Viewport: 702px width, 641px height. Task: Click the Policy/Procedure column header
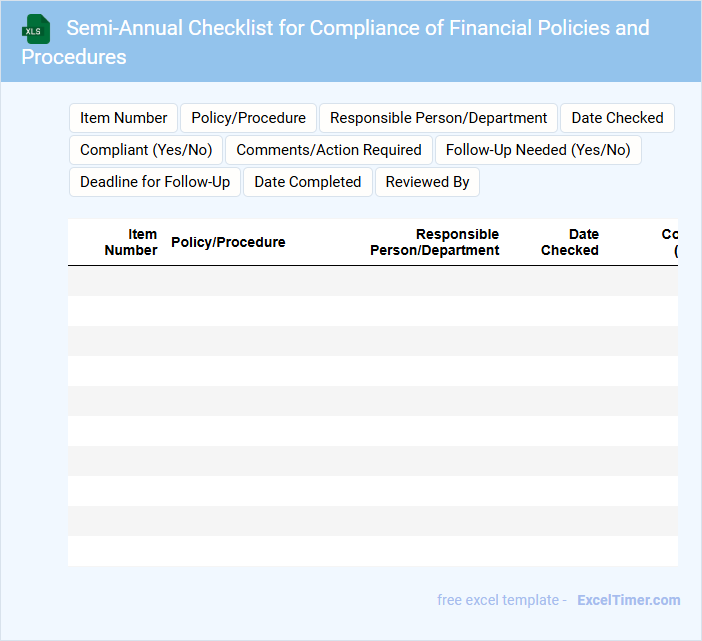tap(228, 242)
